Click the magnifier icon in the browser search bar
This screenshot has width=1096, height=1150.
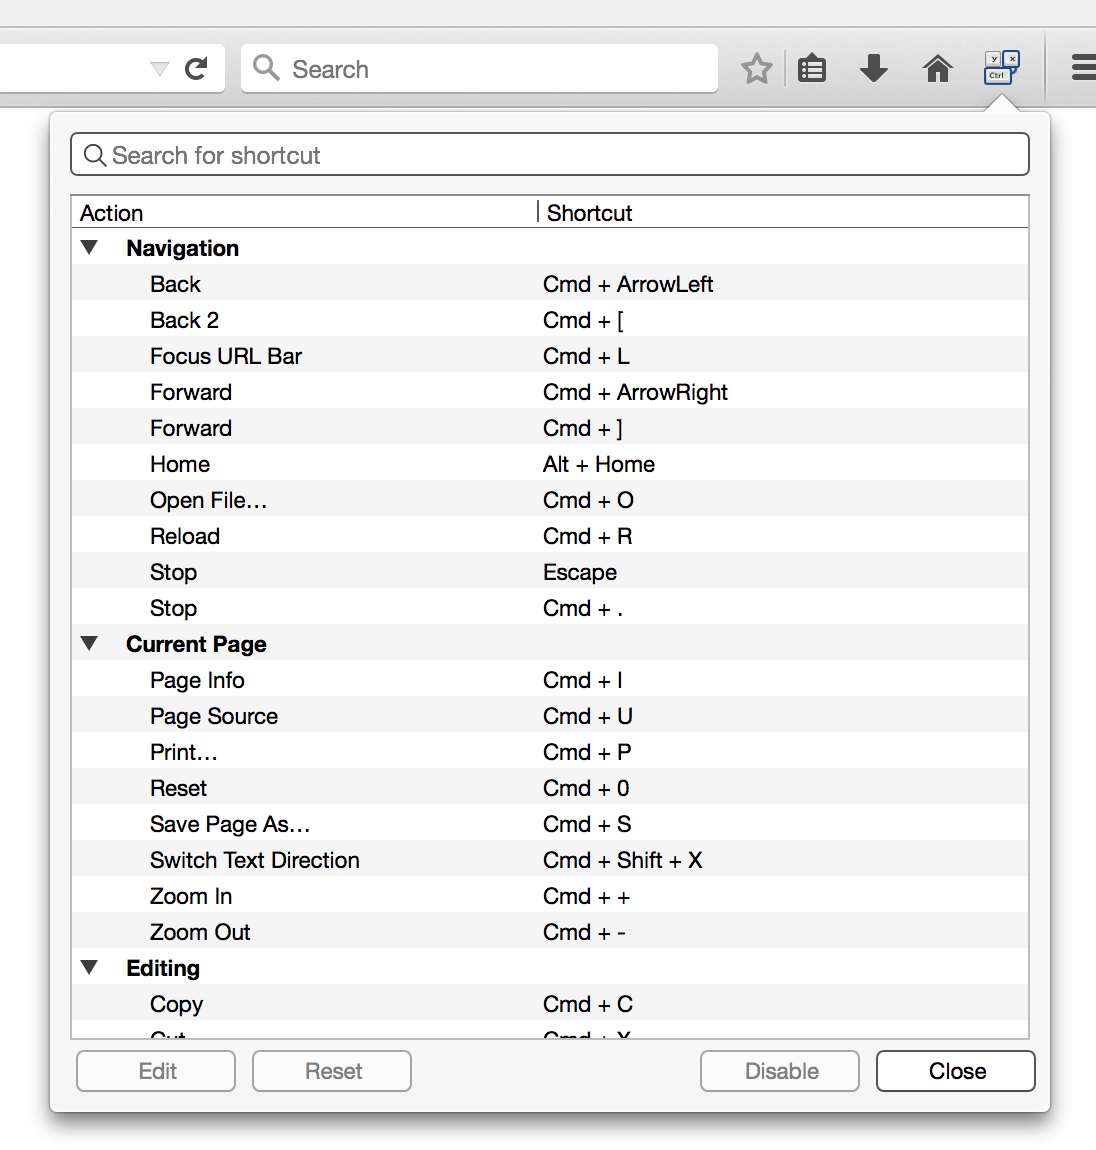[x=266, y=68]
